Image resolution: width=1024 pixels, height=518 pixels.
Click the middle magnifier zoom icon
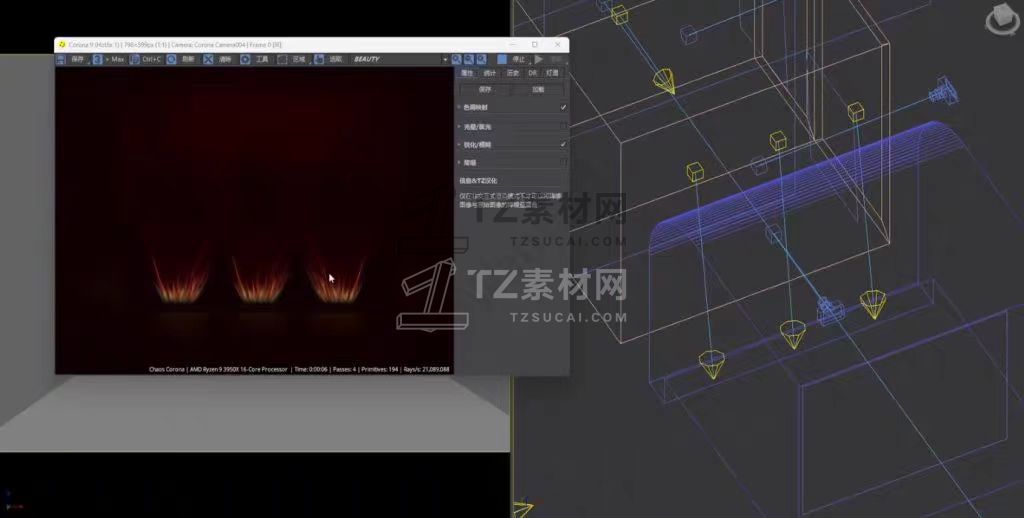coord(469,59)
